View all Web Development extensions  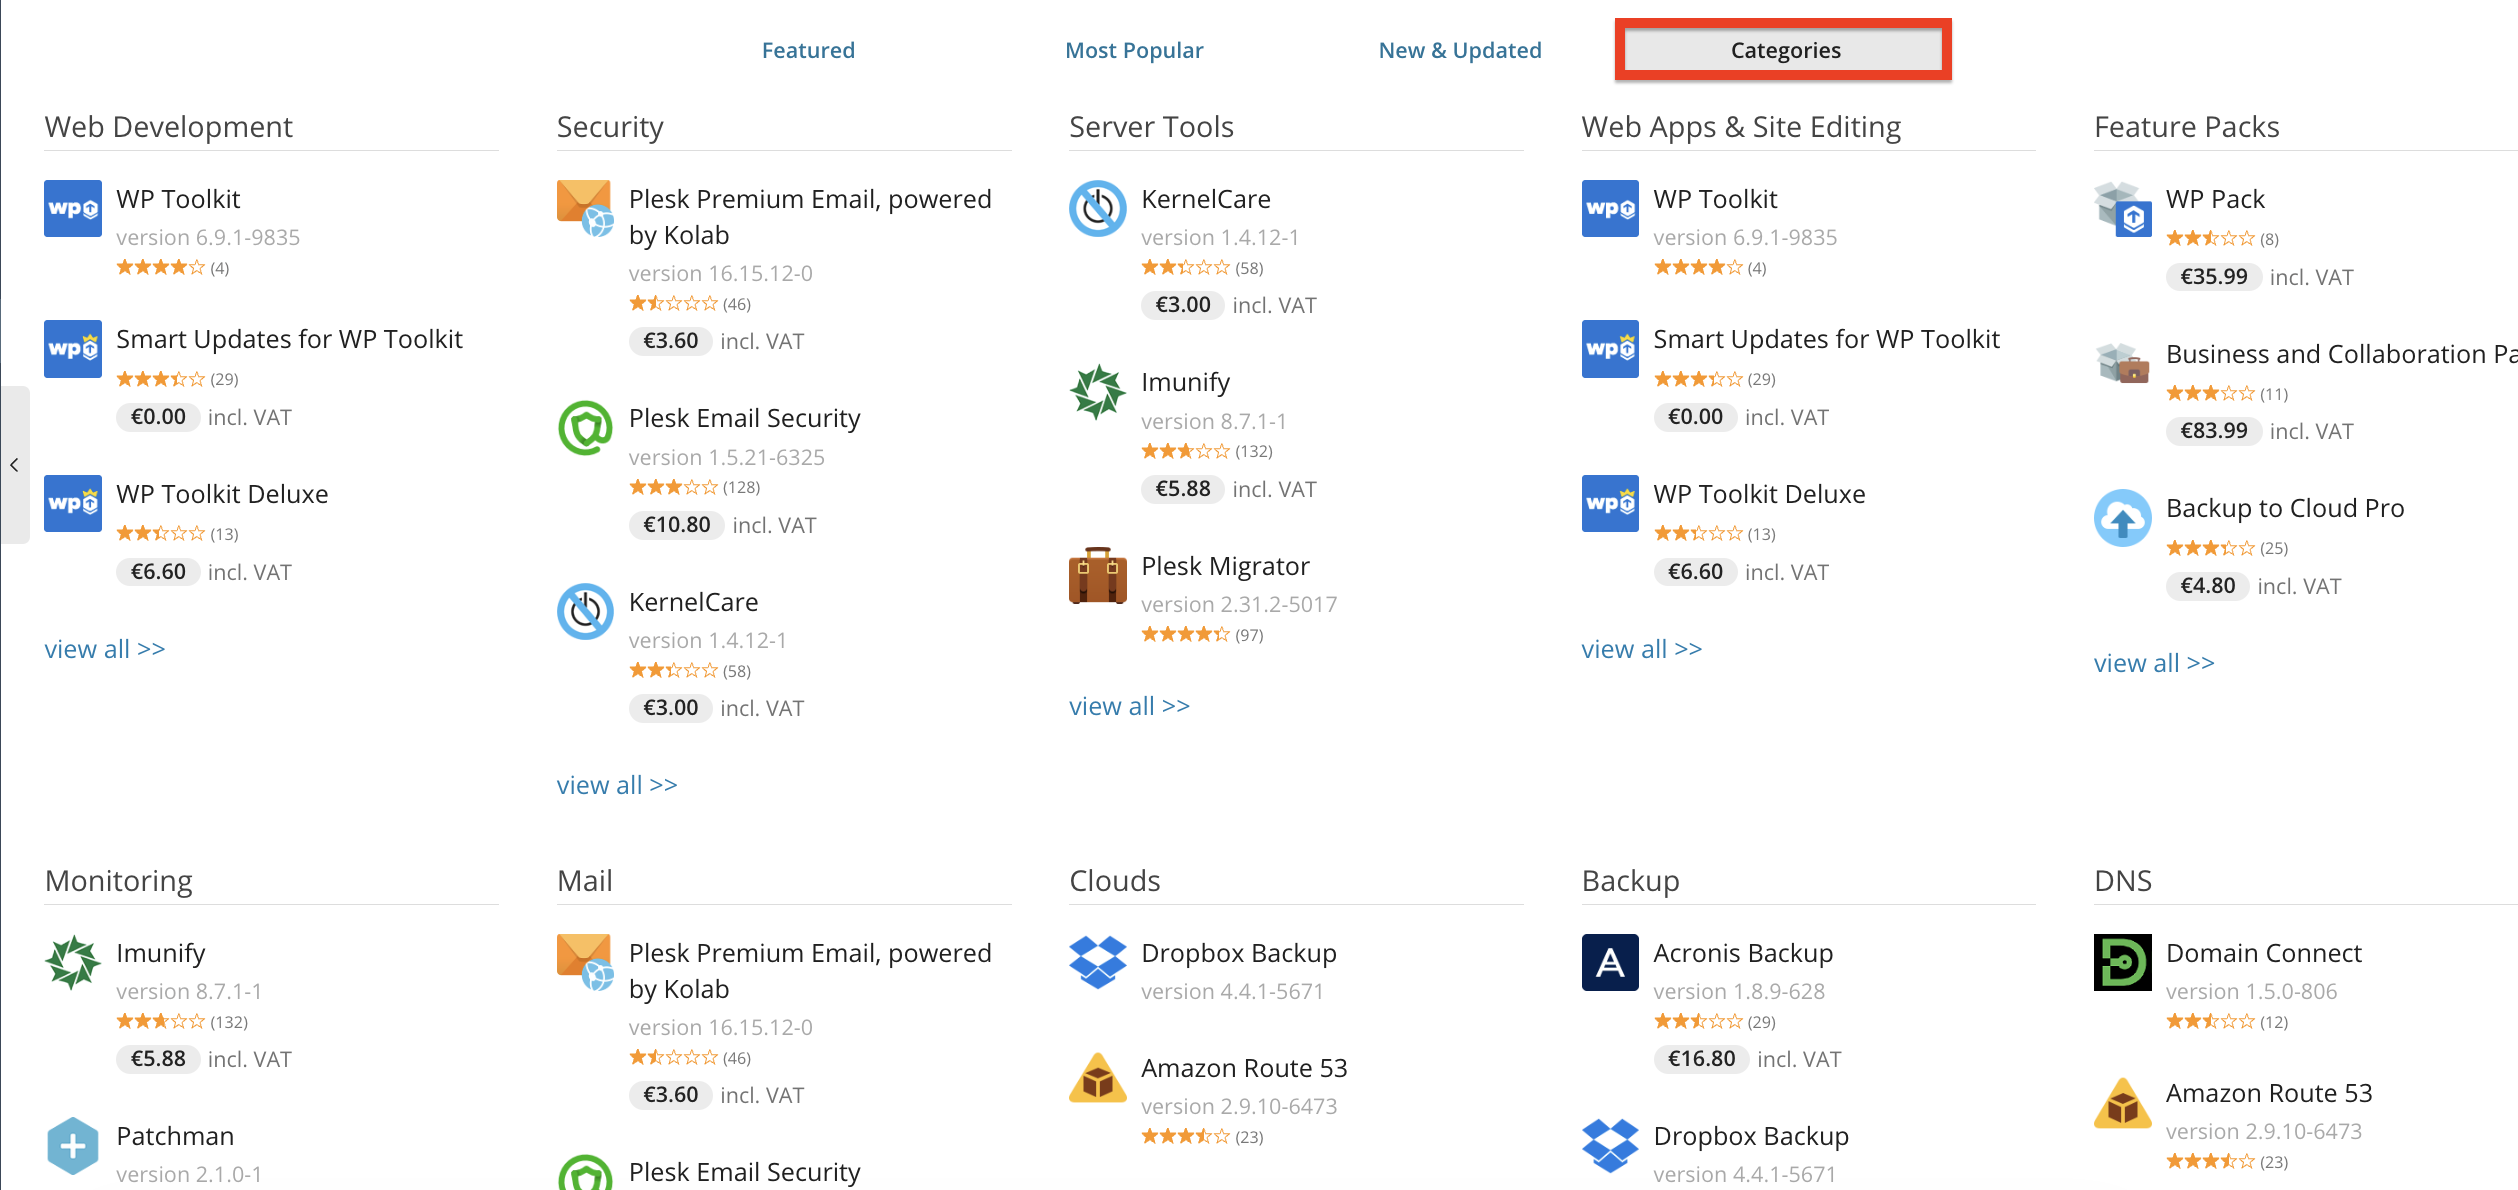[x=105, y=649]
